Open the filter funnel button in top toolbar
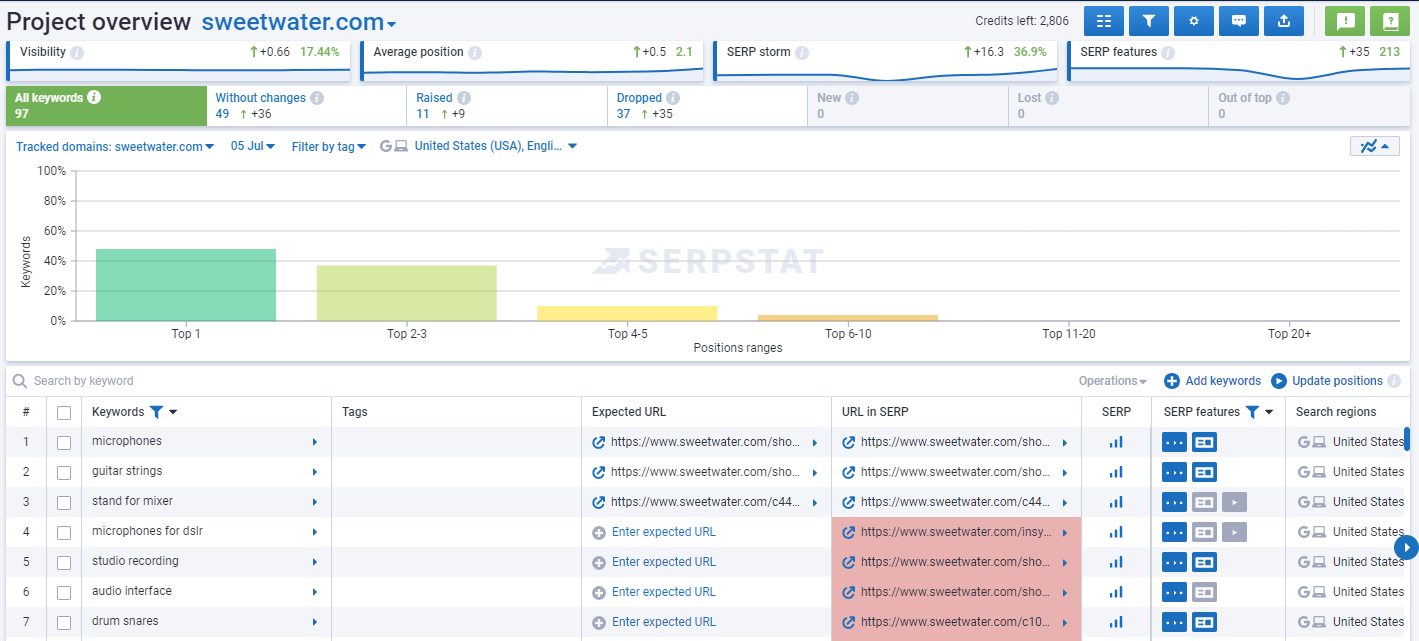Viewport: 1419px width, 641px height. 1149,20
